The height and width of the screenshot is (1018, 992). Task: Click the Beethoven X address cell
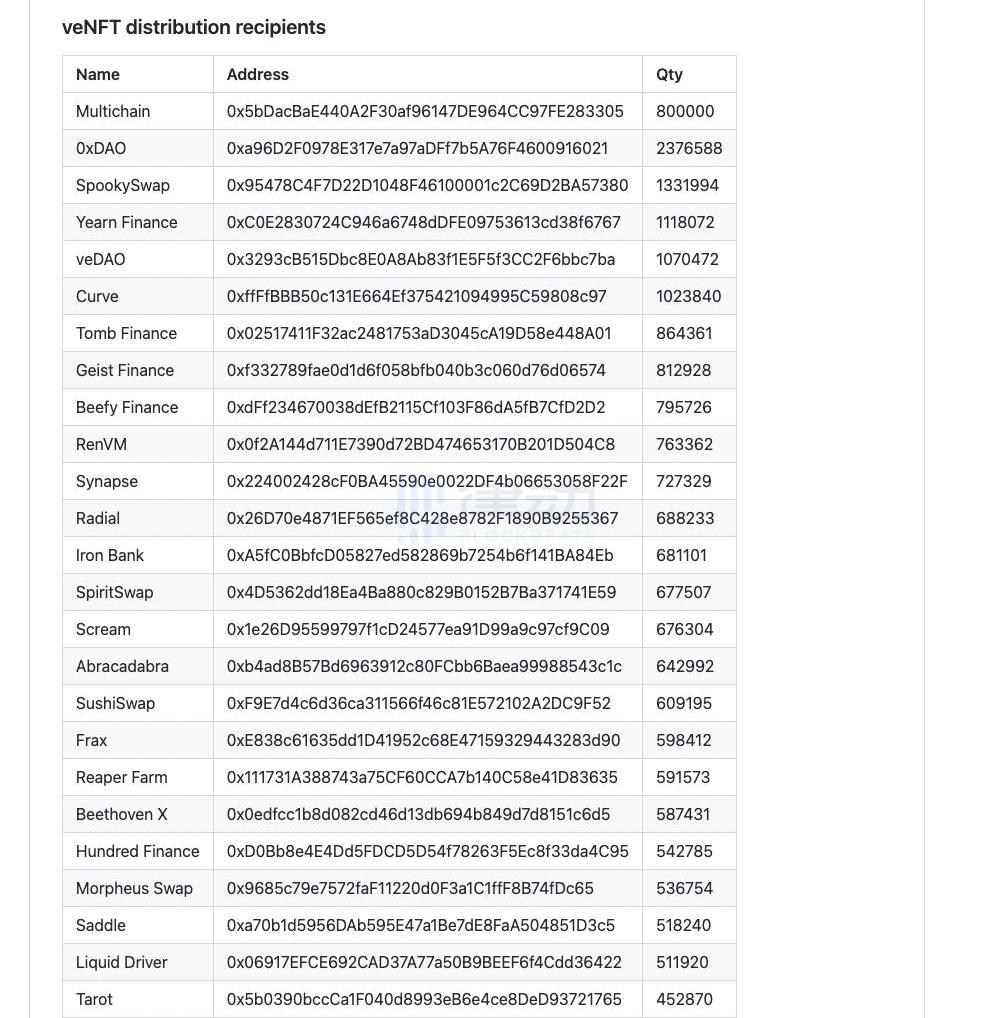click(x=418, y=814)
